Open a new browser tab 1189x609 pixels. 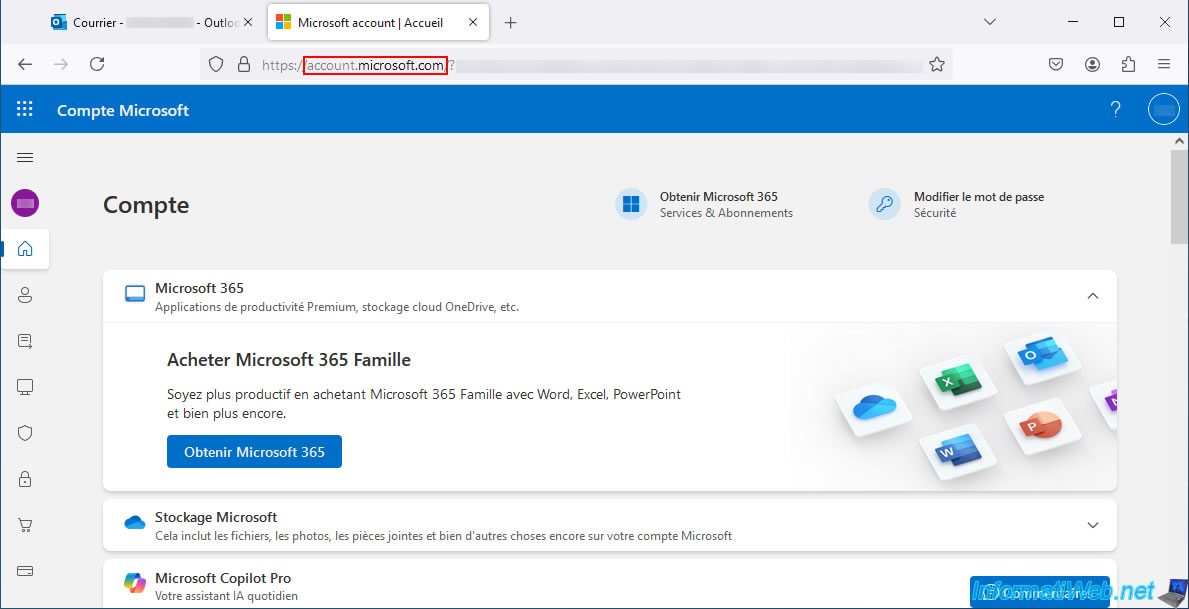pyautogui.click(x=510, y=23)
